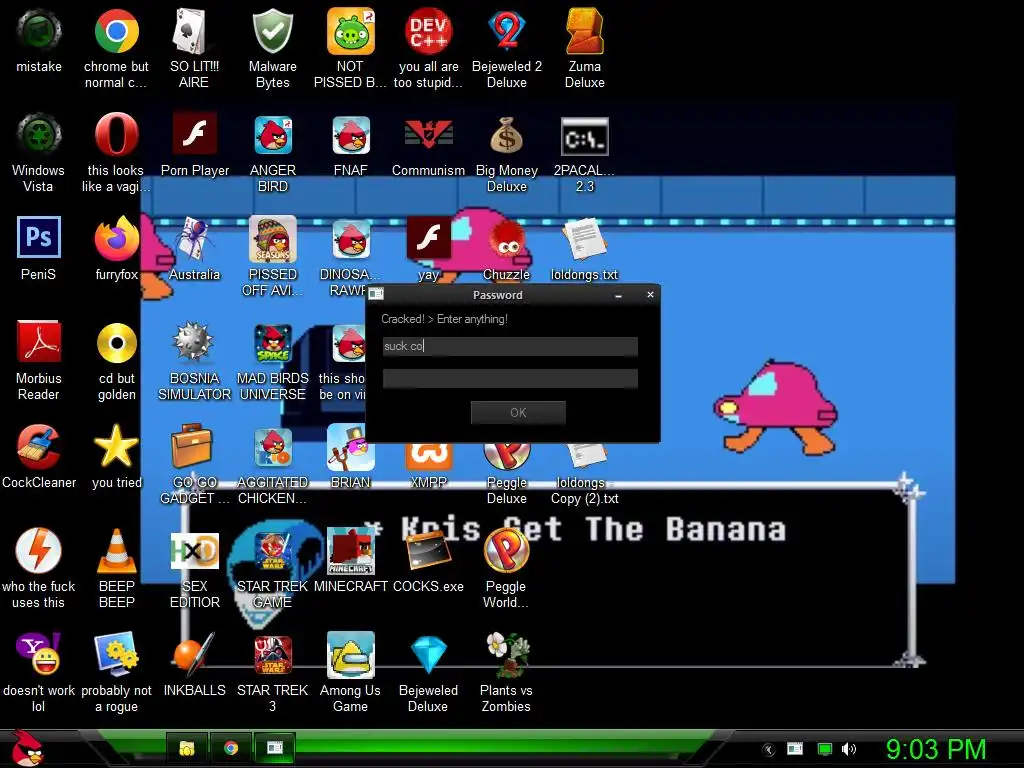Click the Photoshop Ps desktop icon
Image resolution: width=1024 pixels, height=768 pixels.
tap(39, 238)
